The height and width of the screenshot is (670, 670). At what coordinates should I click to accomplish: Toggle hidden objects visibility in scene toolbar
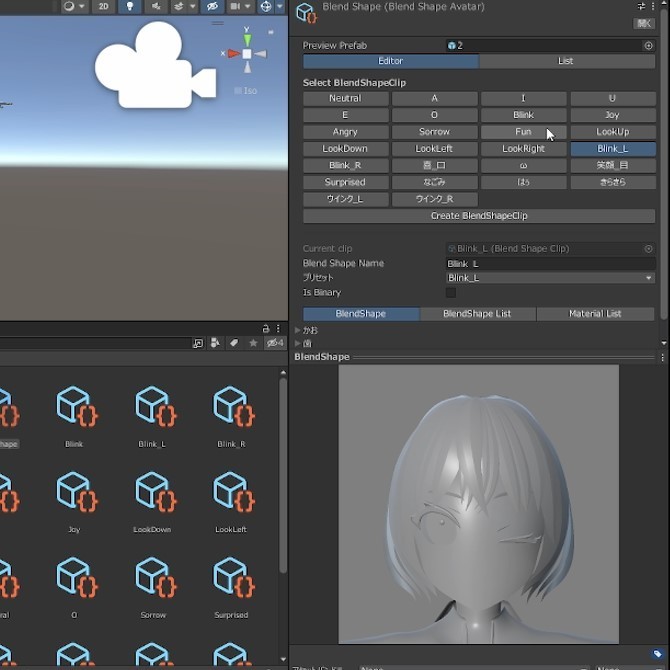point(212,6)
